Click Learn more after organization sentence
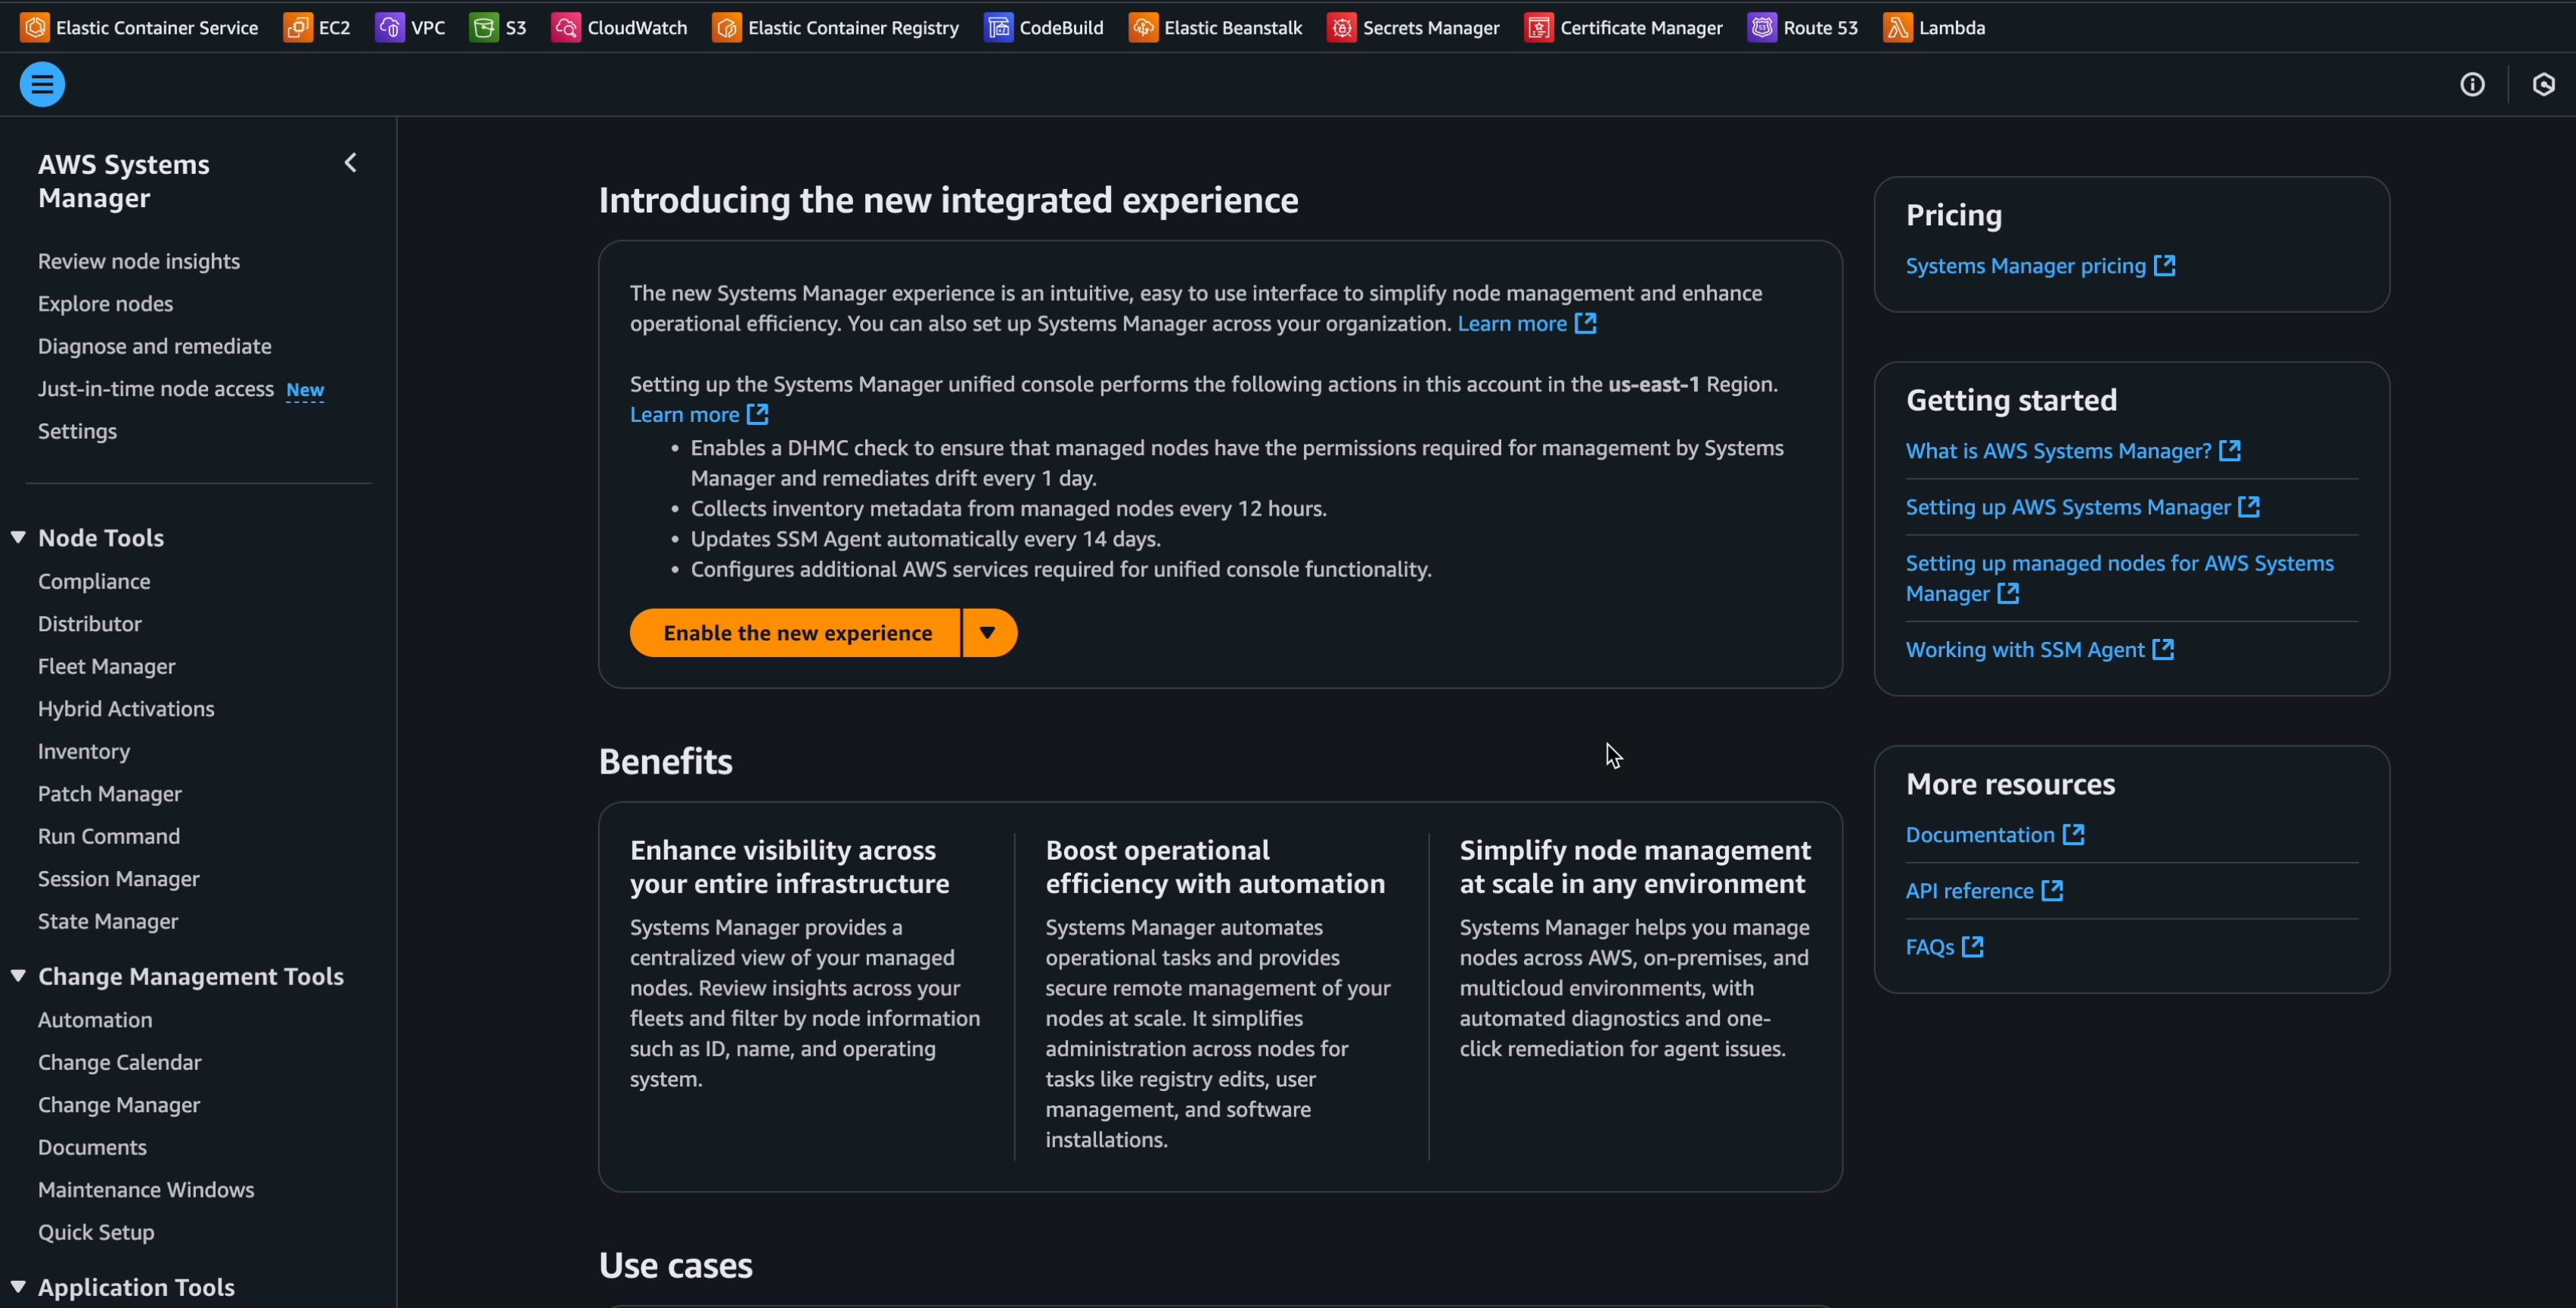 1526,323
